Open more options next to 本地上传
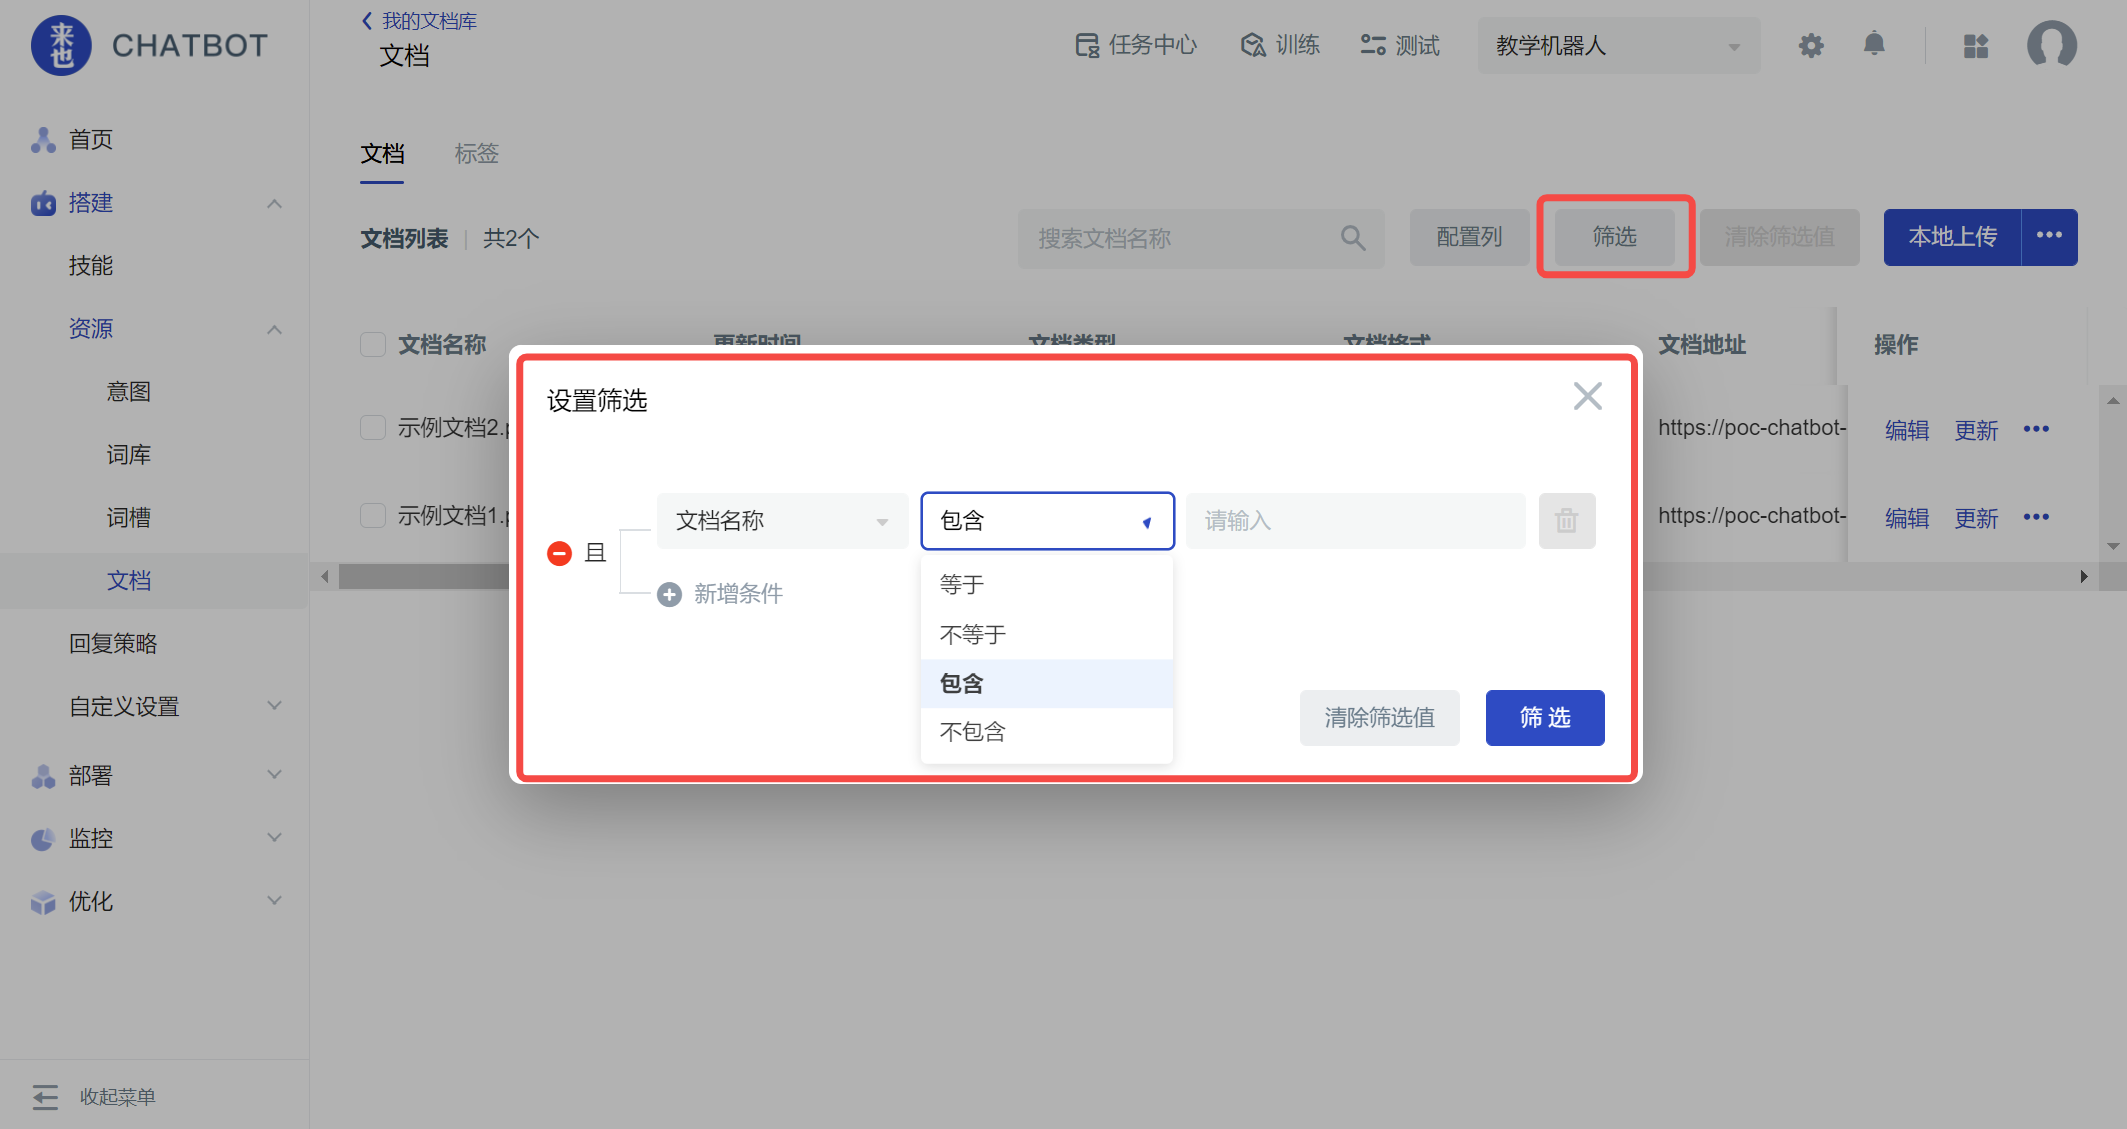The image size is (2127, 1129). point(2050,236)
